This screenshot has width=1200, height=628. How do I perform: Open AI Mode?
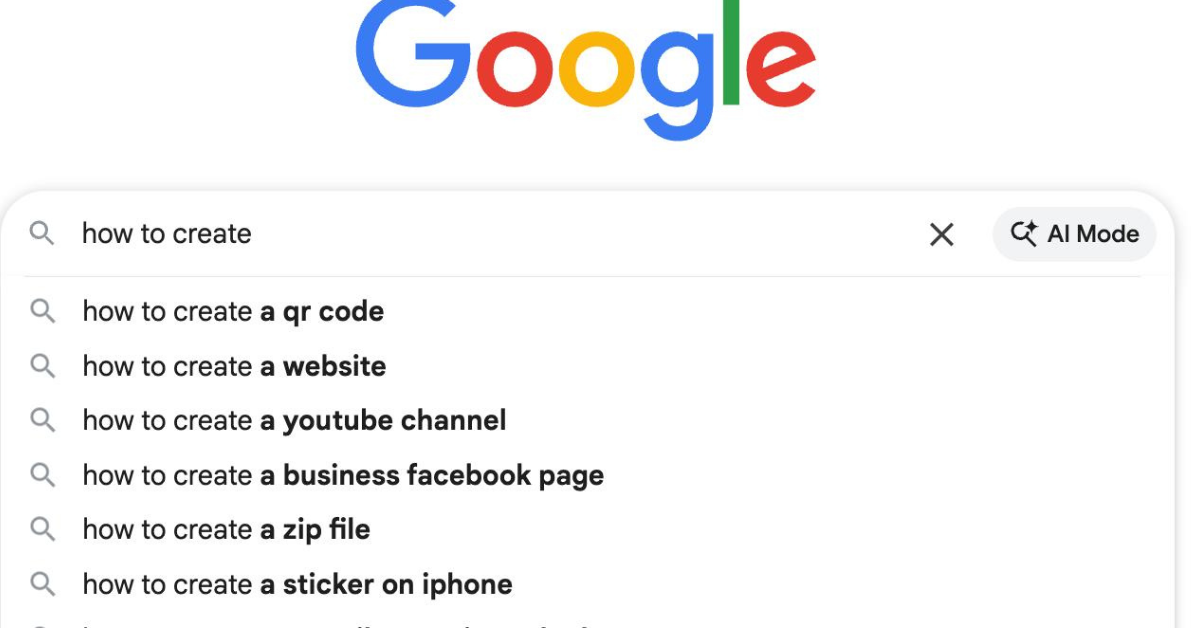coord(1074,234)
